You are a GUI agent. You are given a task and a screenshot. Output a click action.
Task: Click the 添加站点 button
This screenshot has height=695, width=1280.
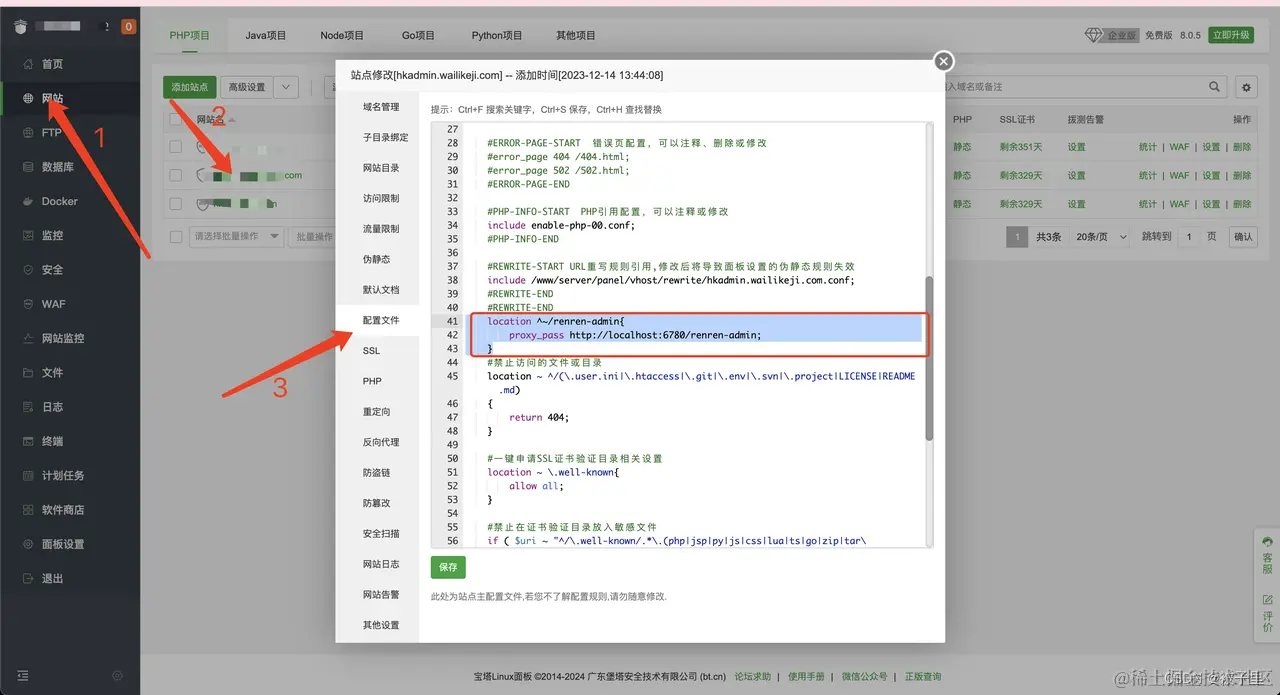click(x=190, y=87)
